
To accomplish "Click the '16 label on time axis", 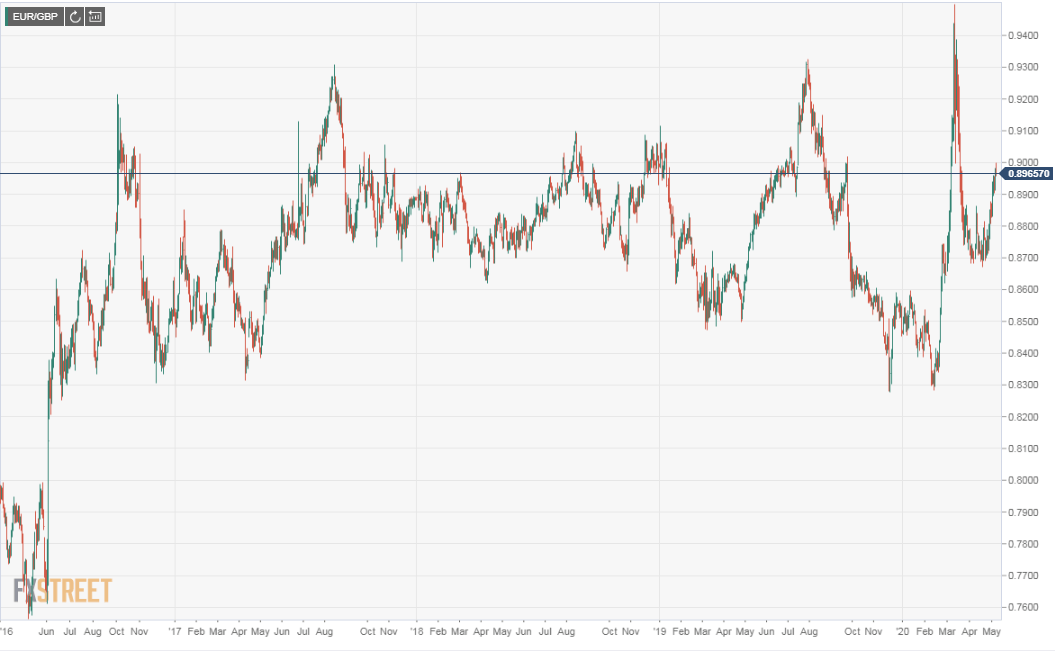I will tap(7, 631).
